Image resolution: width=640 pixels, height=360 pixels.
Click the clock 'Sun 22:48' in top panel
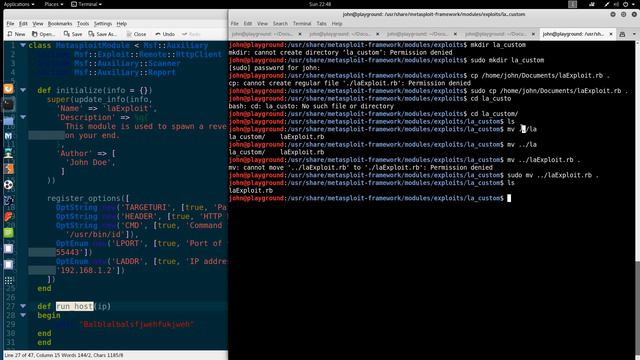pos(320,4)
